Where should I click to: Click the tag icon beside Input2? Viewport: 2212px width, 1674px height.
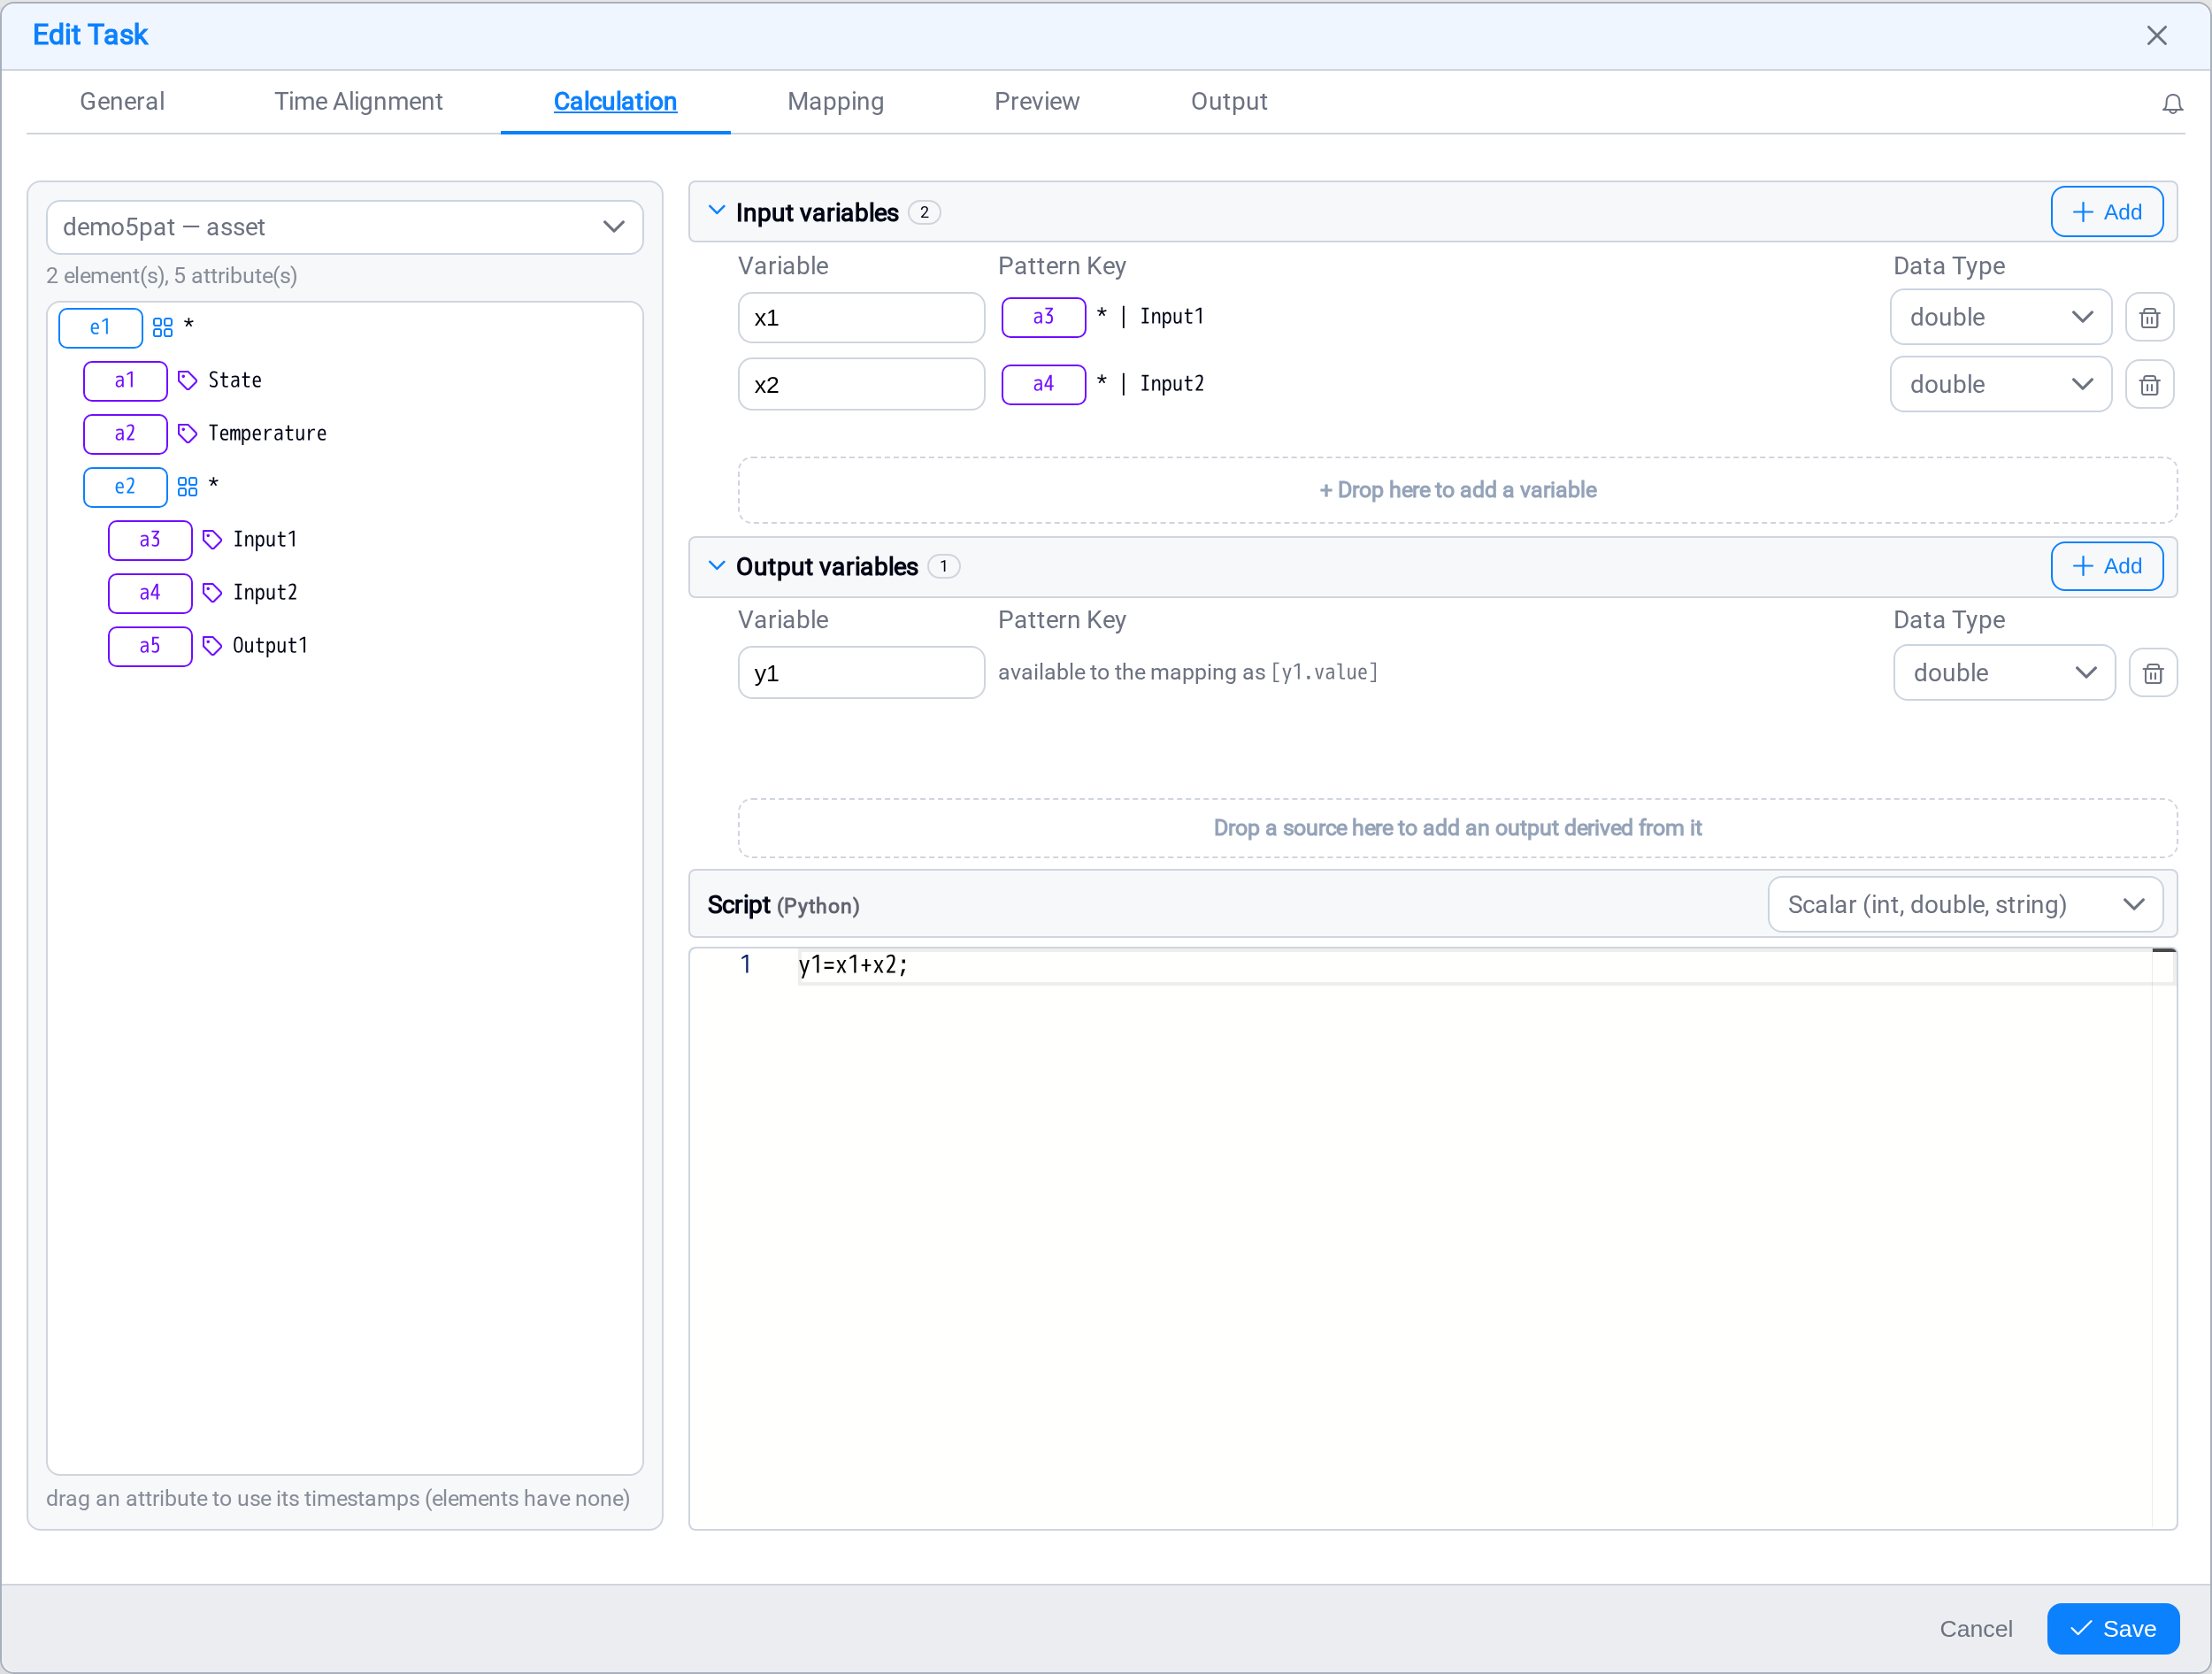(x=212, y=593)
